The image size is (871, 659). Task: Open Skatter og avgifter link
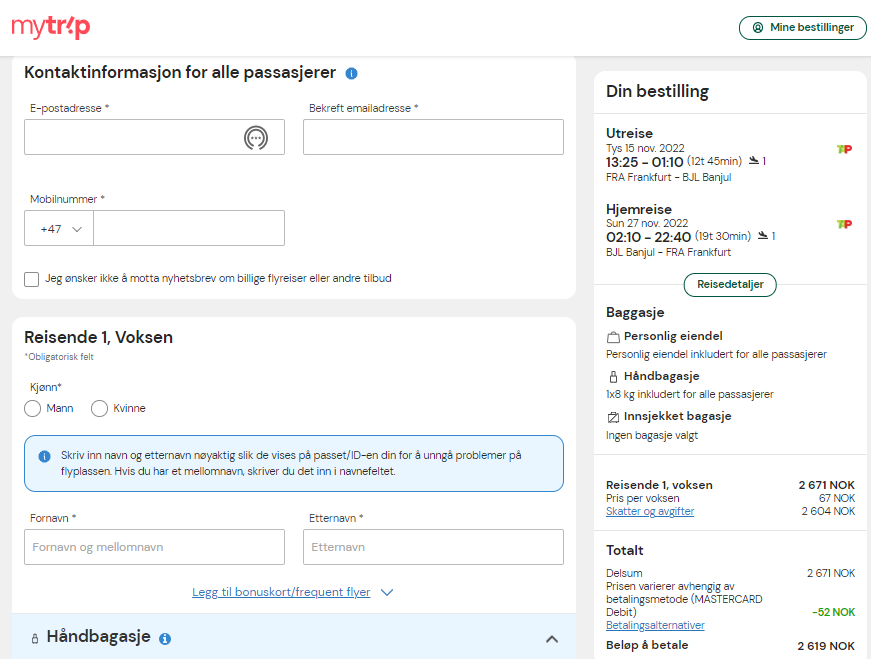click(x=650, y=511)
